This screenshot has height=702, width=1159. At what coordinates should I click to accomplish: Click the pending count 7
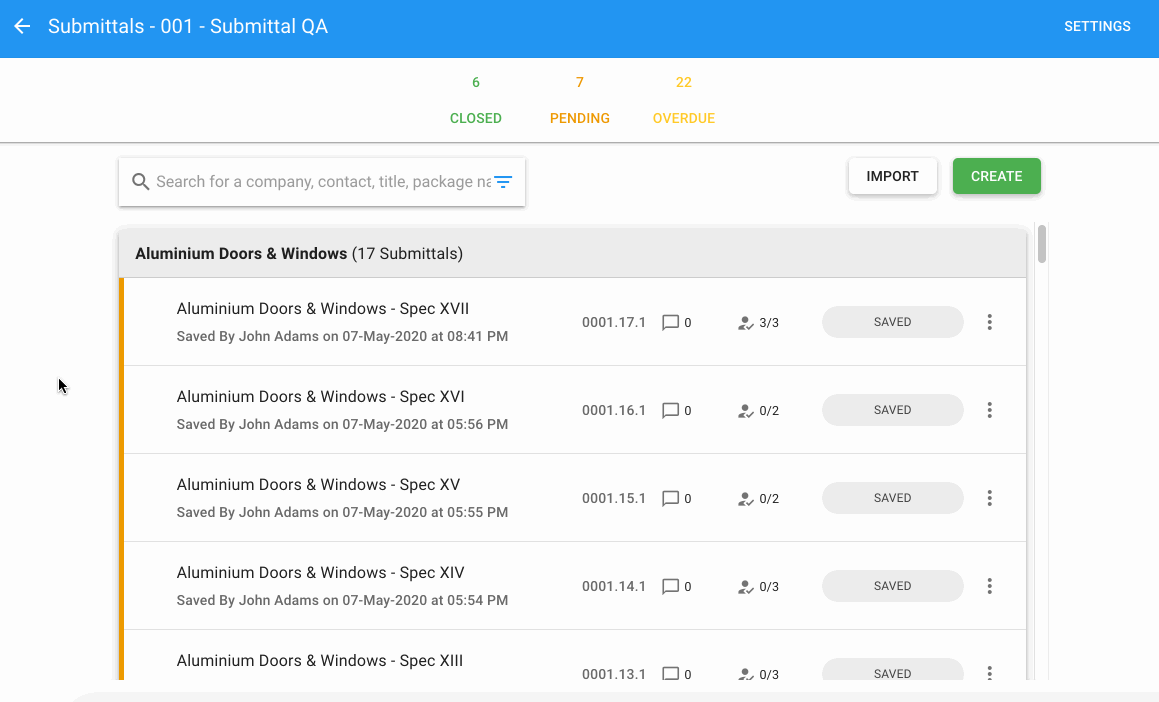click(x=580, y=82)
